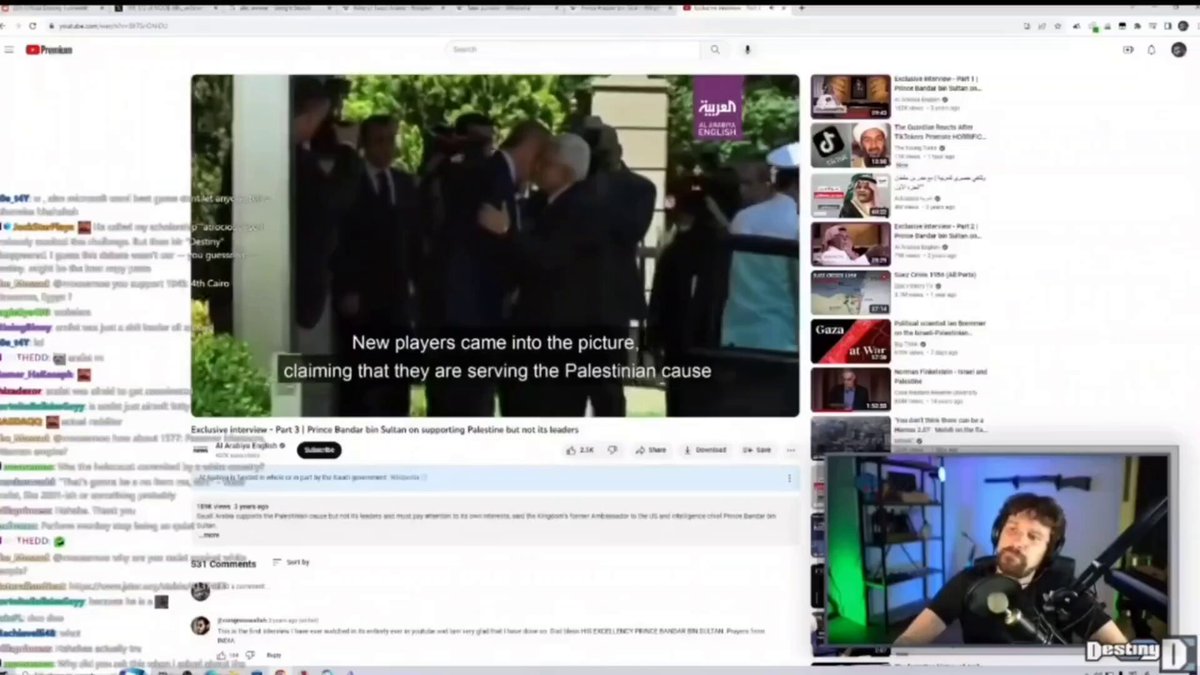Open the notifications bell
This screenshot has height=675, width=1200.
pyautogui.click(x=1151, y=49)
